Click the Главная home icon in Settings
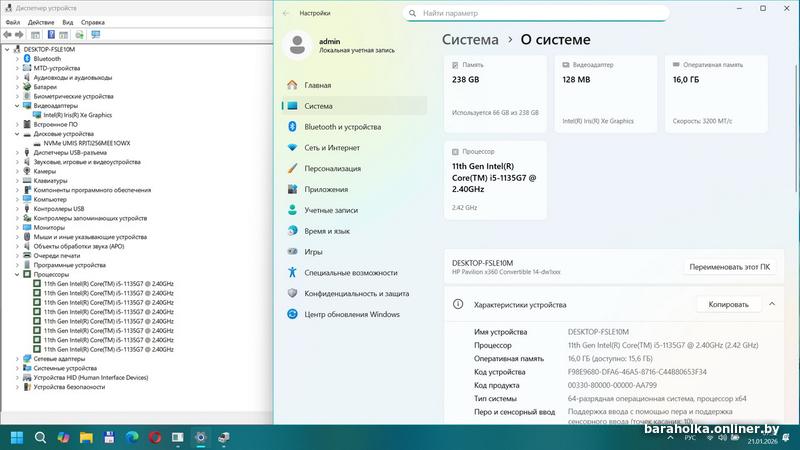 tap(292, 85)
